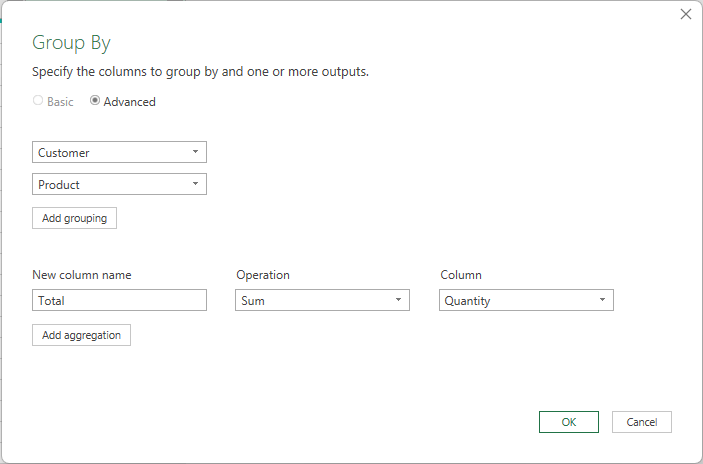
Task: Focus the Total new column name field
Action: click(119, 300)
